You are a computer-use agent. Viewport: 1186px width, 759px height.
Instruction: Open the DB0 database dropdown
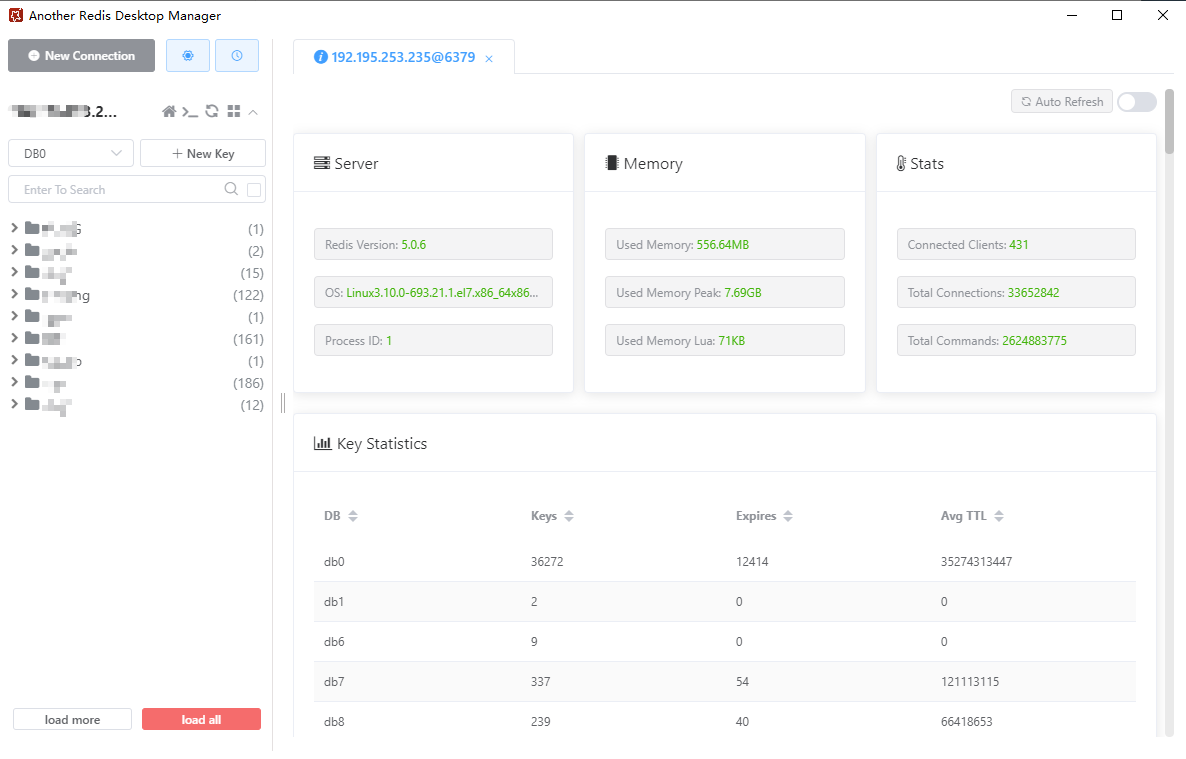point(70,153)
